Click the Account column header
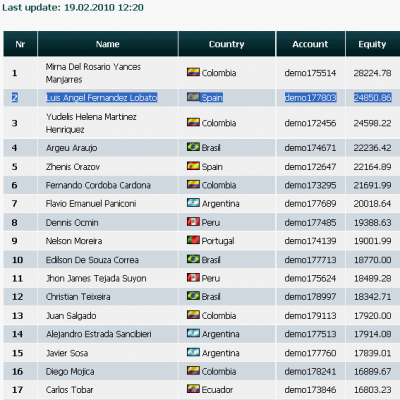Image resolution: width=400 pixels, height=400 pixels. 311,44
